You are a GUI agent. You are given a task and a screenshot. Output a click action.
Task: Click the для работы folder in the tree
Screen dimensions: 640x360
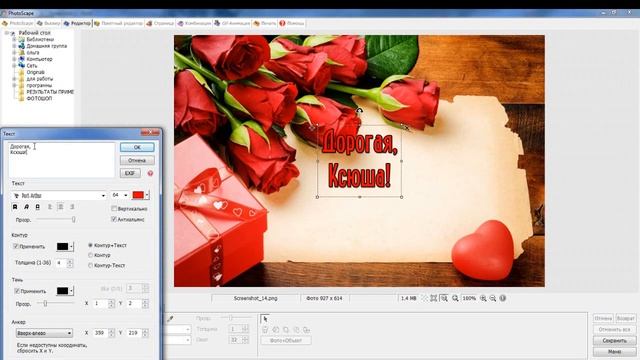(x=40, y=79)
